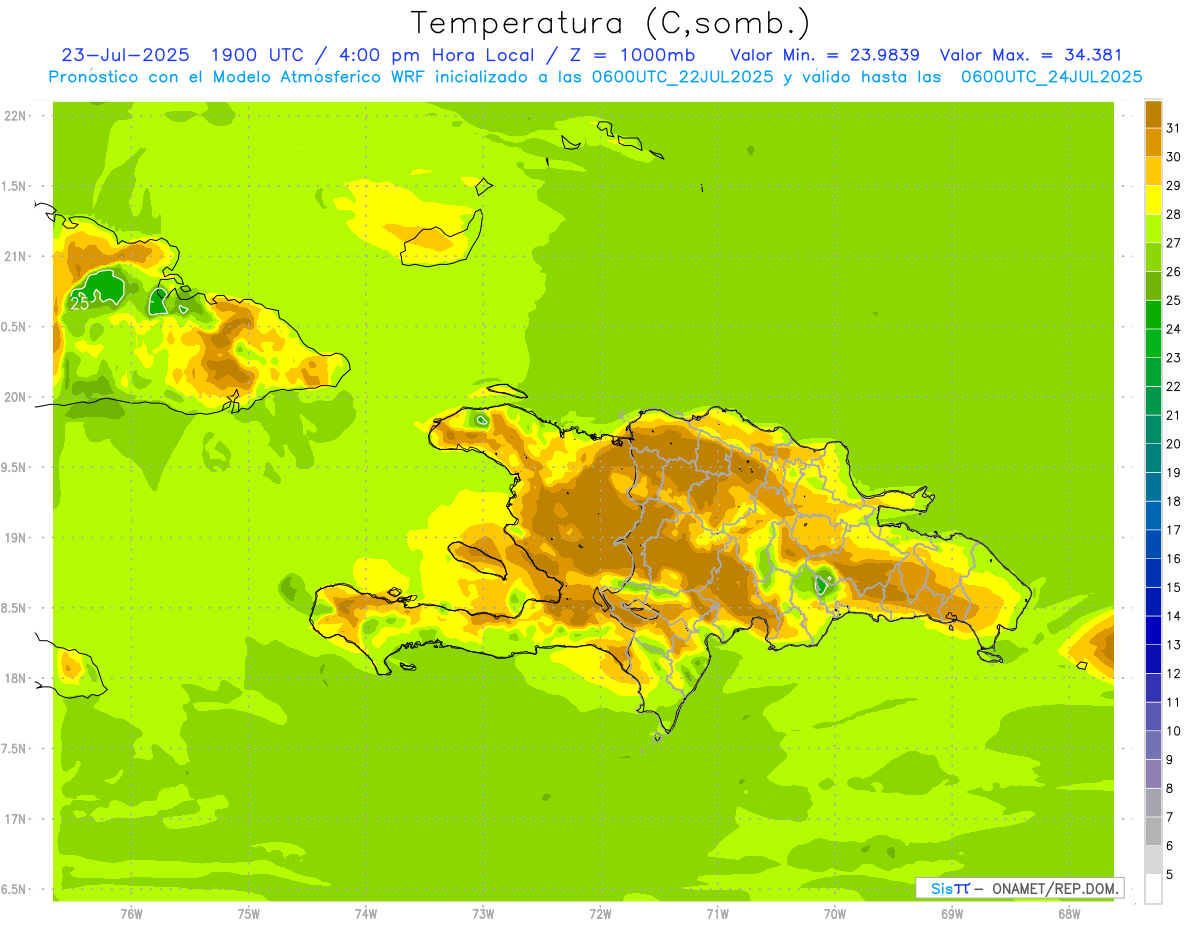Image resolution: width=1200 pixels, height=927 pixels.
Task: Click the '68W' longitude label
Action: point(1069,913)
